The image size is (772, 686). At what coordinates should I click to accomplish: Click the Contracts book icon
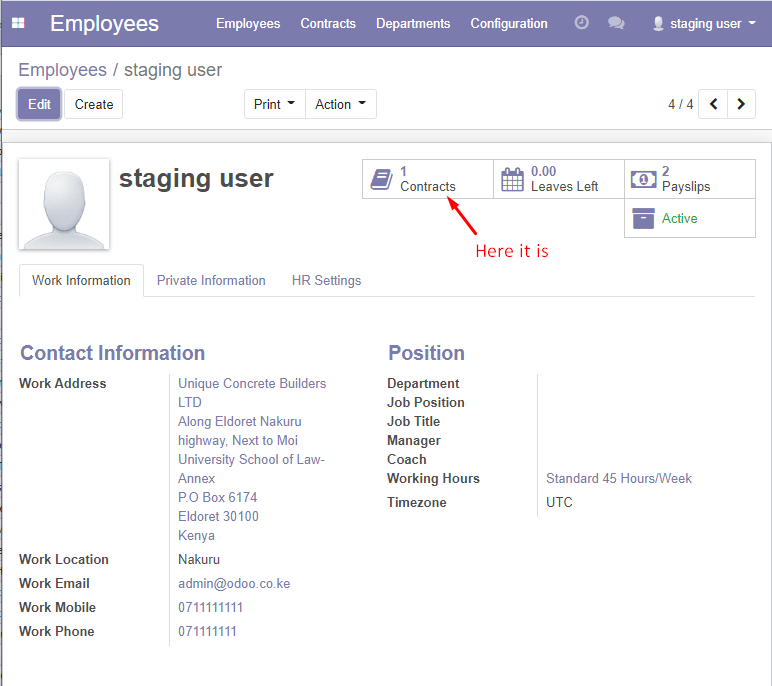click(381, 179)
